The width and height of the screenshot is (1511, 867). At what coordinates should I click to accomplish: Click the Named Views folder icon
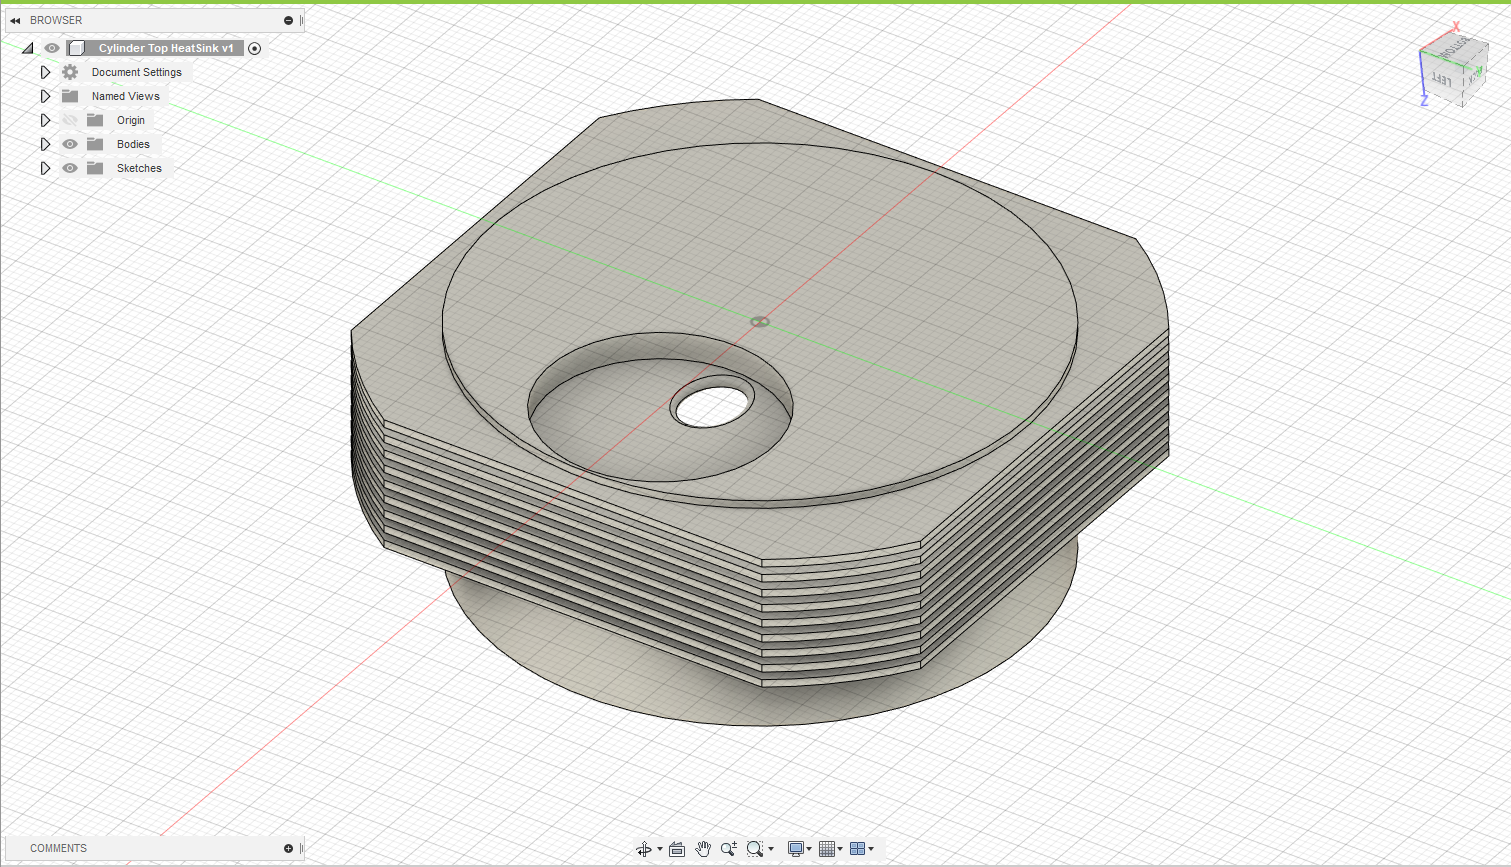click(x=70, y=96)
